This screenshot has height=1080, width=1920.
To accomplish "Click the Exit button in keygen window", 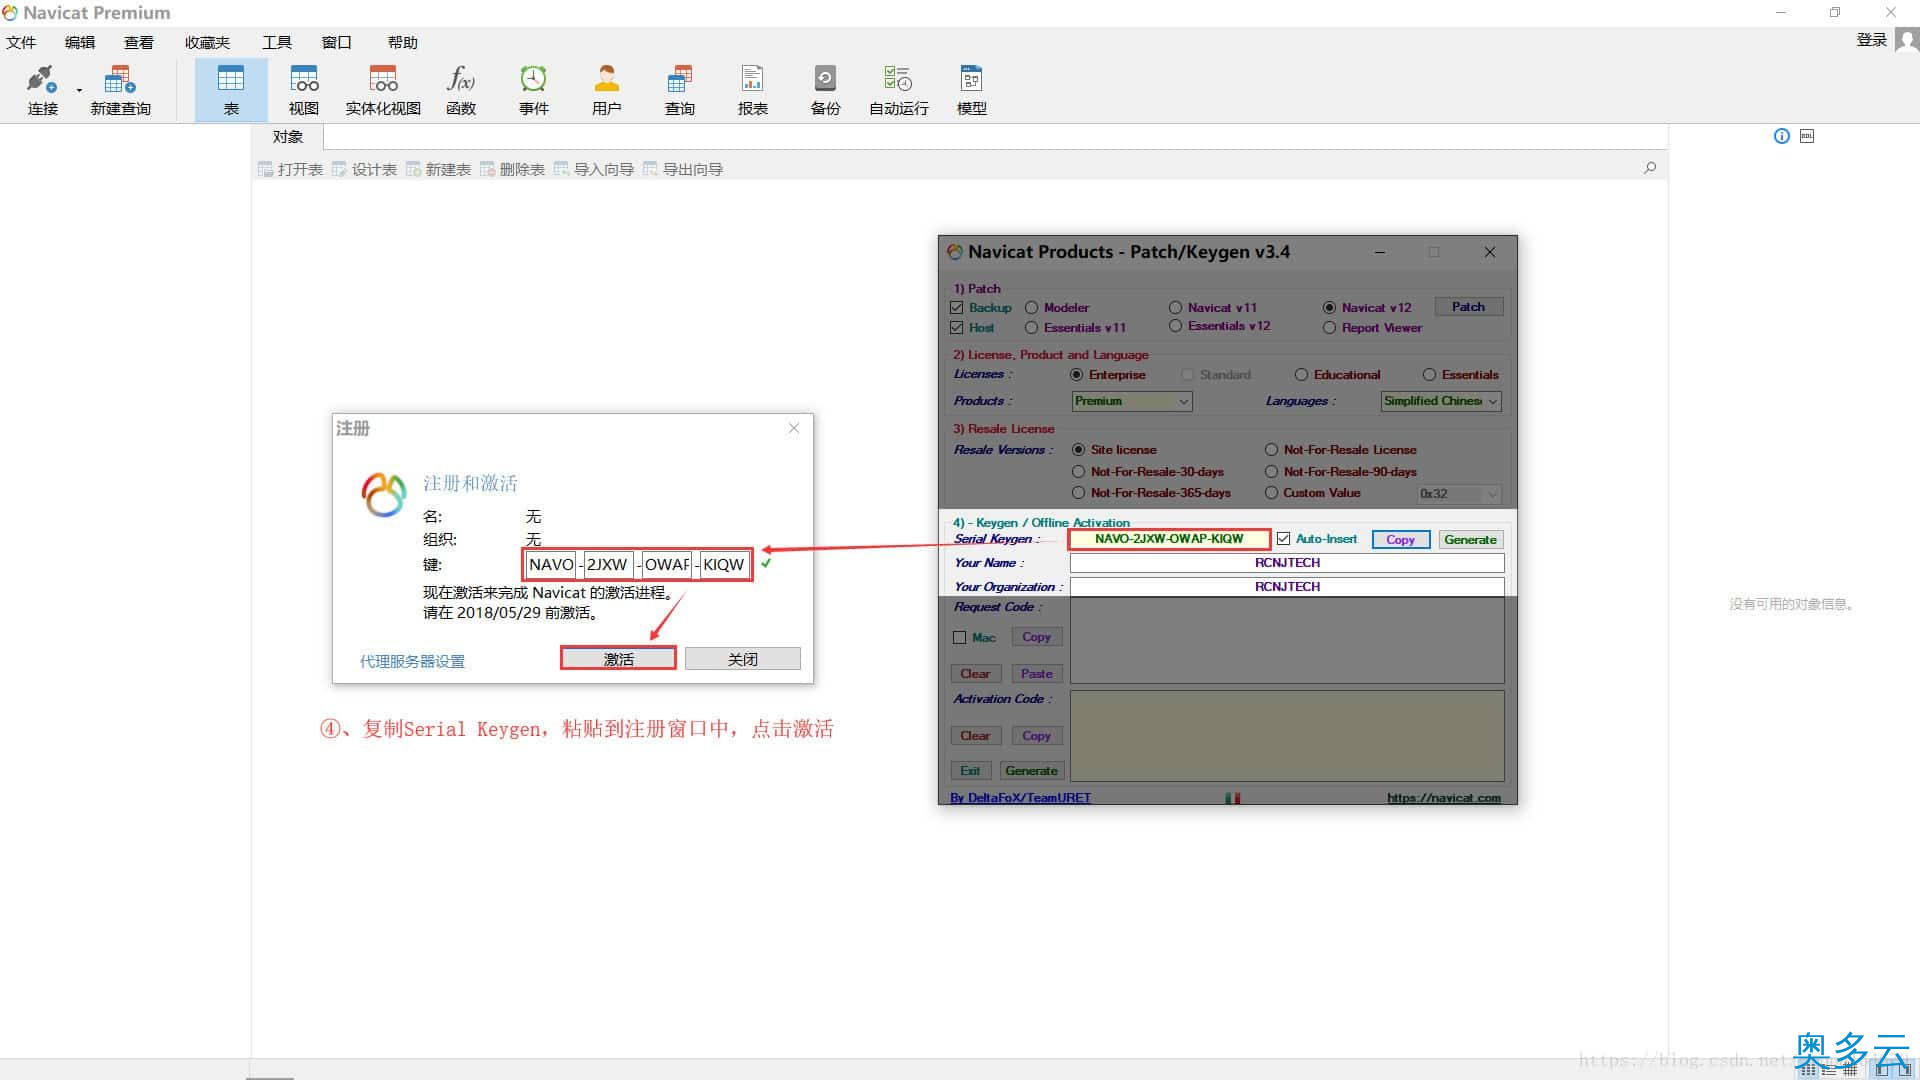I will tap(970, 771).
